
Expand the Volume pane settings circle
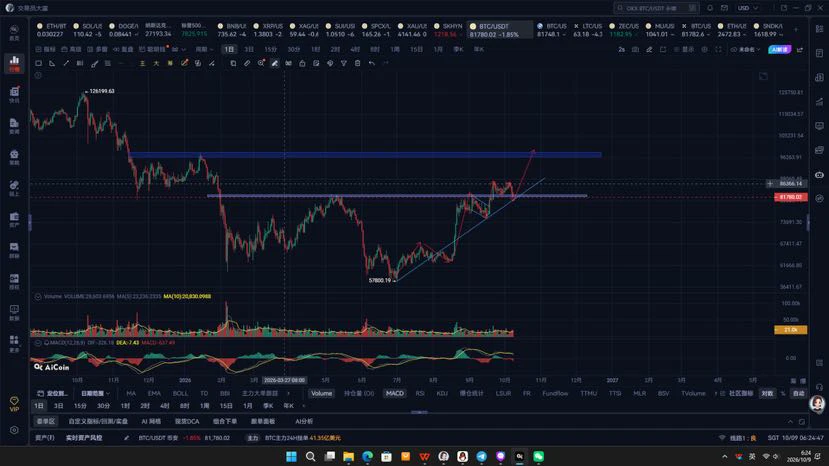pos(38,296)
